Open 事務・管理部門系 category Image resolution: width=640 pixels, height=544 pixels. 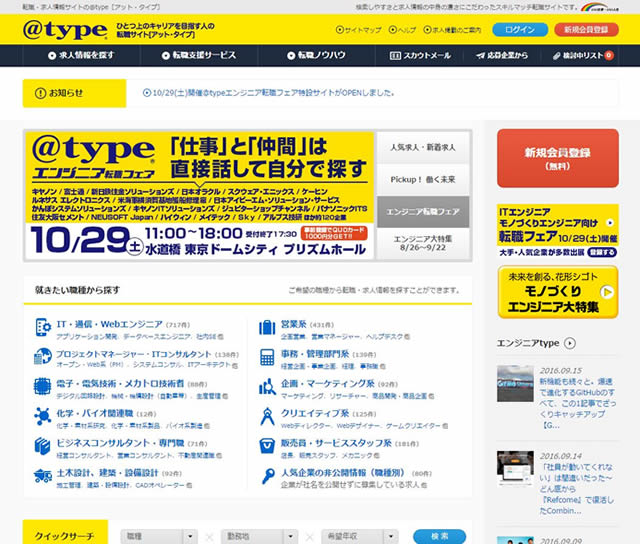(x=315, y=354)
